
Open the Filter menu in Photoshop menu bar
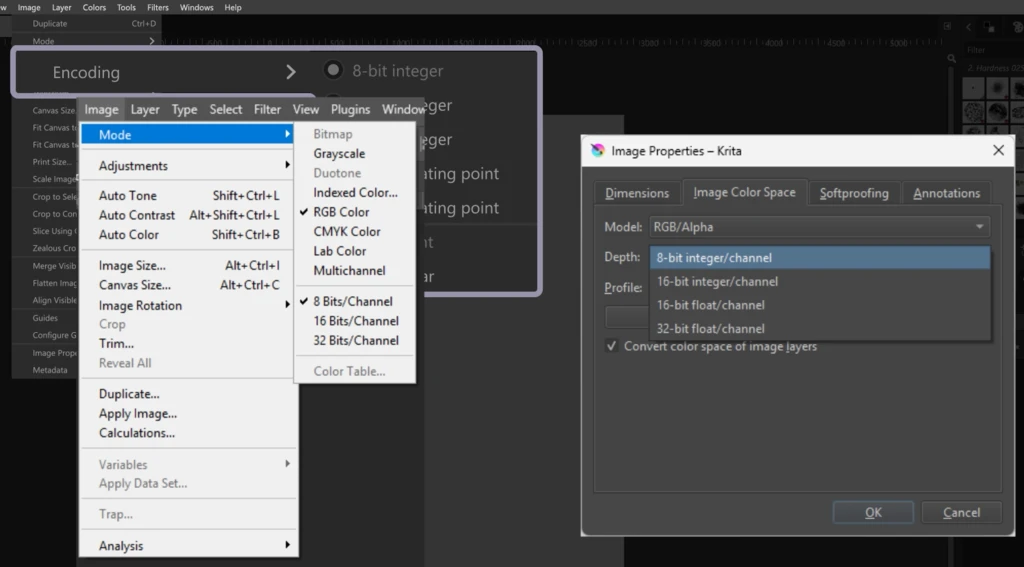click(267, 109)
